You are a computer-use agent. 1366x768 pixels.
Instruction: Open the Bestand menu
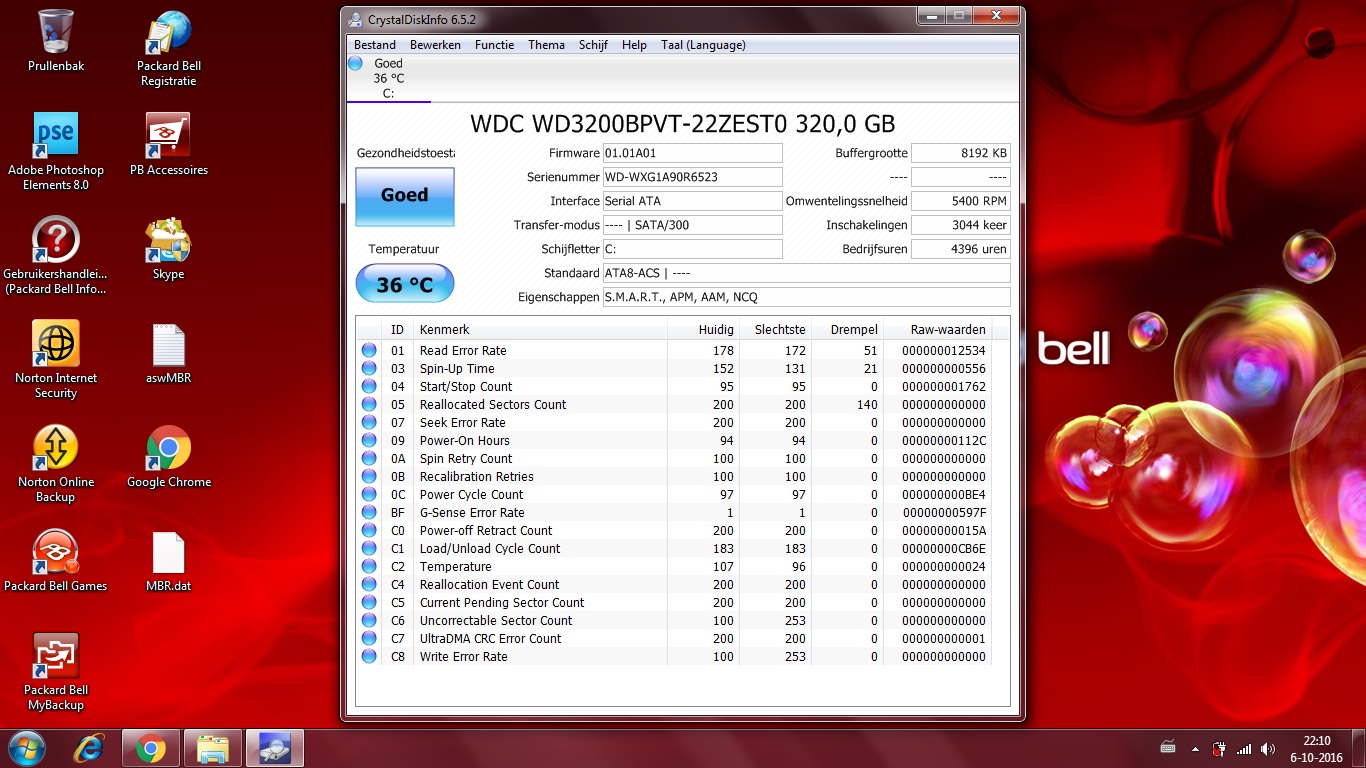[x=375, y=45]
